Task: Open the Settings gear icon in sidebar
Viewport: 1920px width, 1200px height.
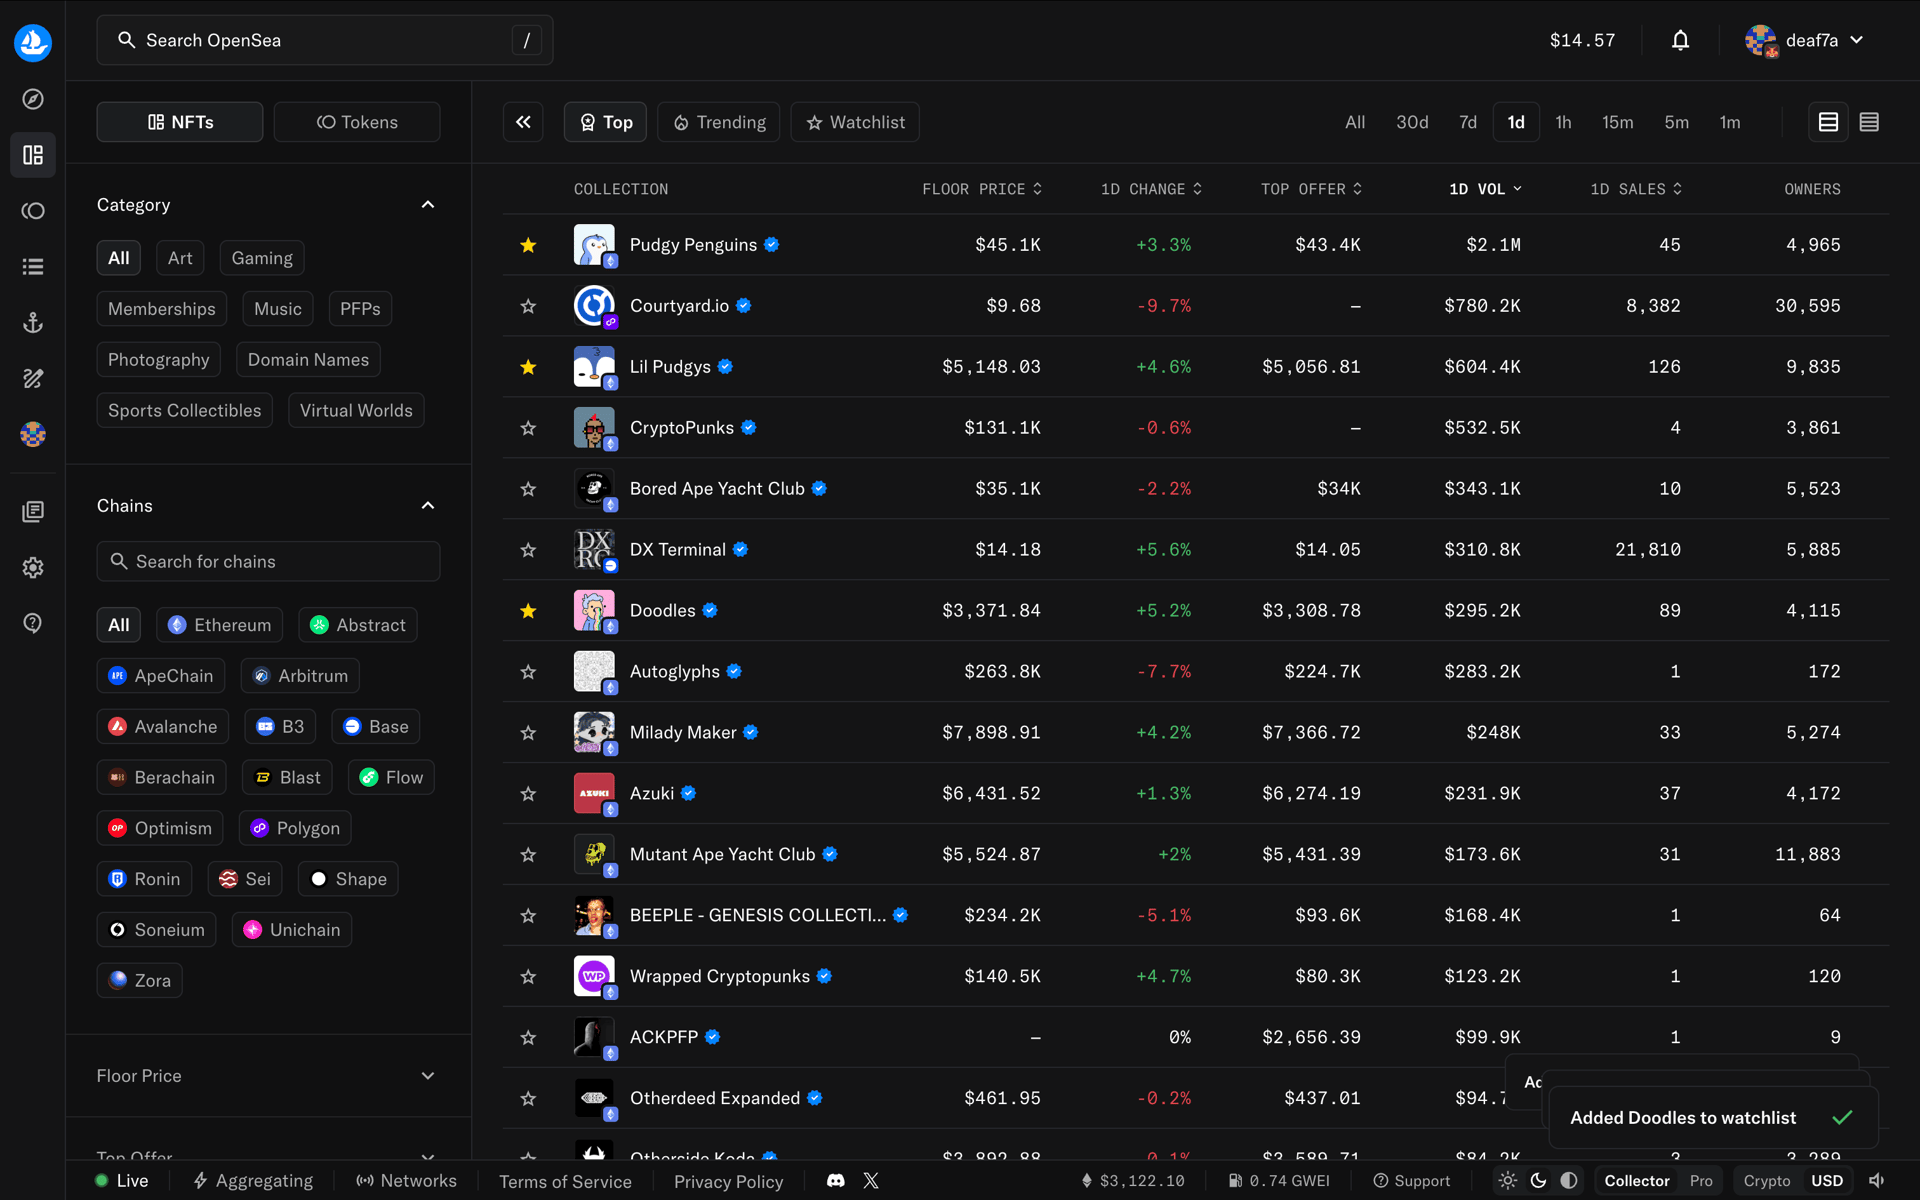Action: point(33,568)
